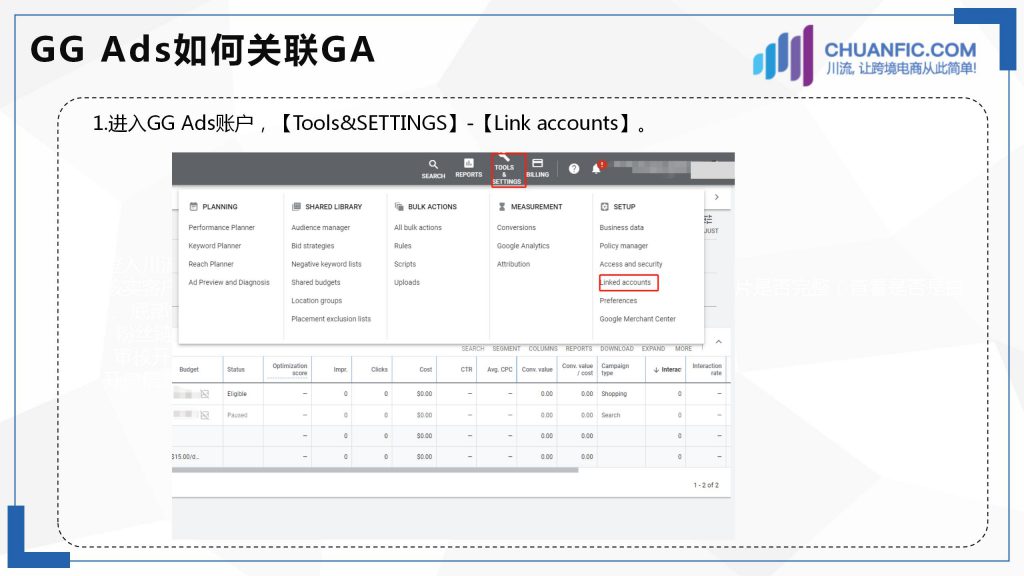The image size is (1024, 576).
Task: Click the EXPAND table toolbar button
Action: tap(653, 349)
